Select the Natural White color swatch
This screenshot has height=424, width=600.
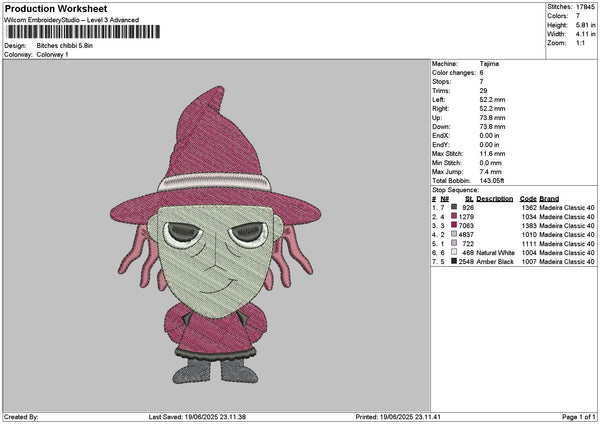click(x=454, y=252)
